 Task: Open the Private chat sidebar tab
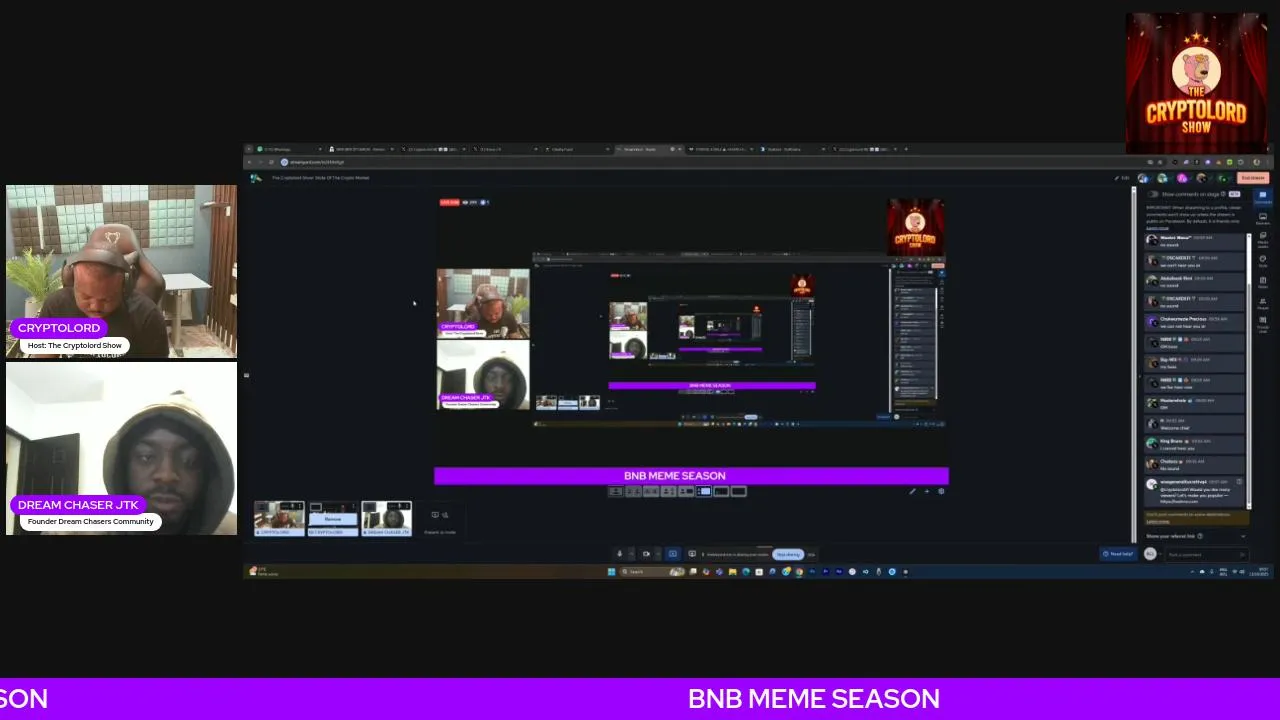tap(1263, 326)
